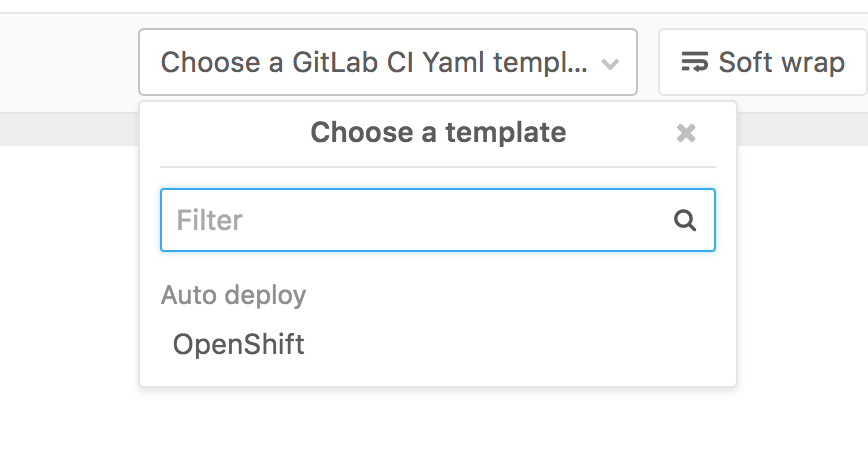Click the Soft wrap lines icon

[x=694, y=62]
